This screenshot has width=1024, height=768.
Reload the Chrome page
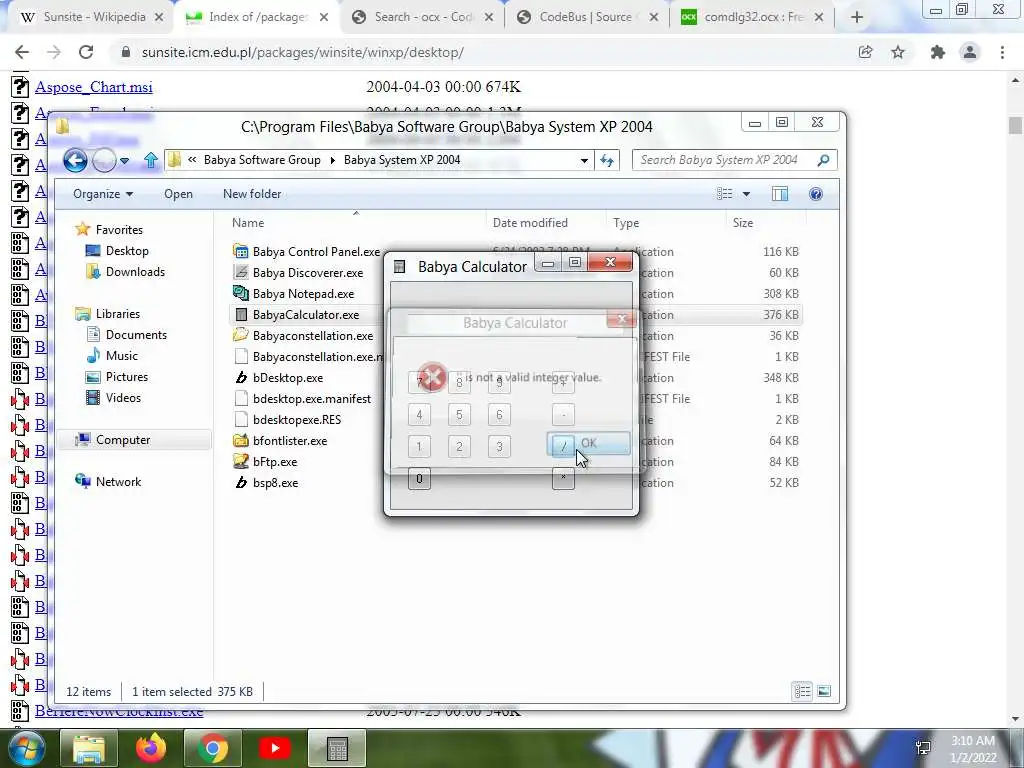pos(86,52)
